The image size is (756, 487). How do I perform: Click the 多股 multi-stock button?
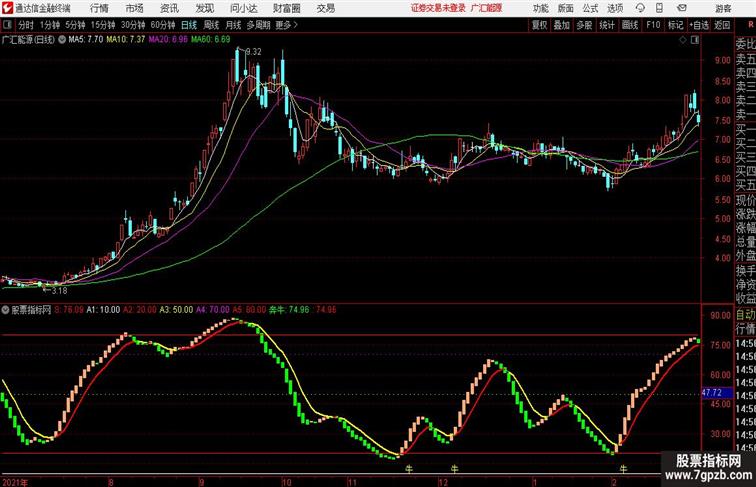tap(584, 25)
